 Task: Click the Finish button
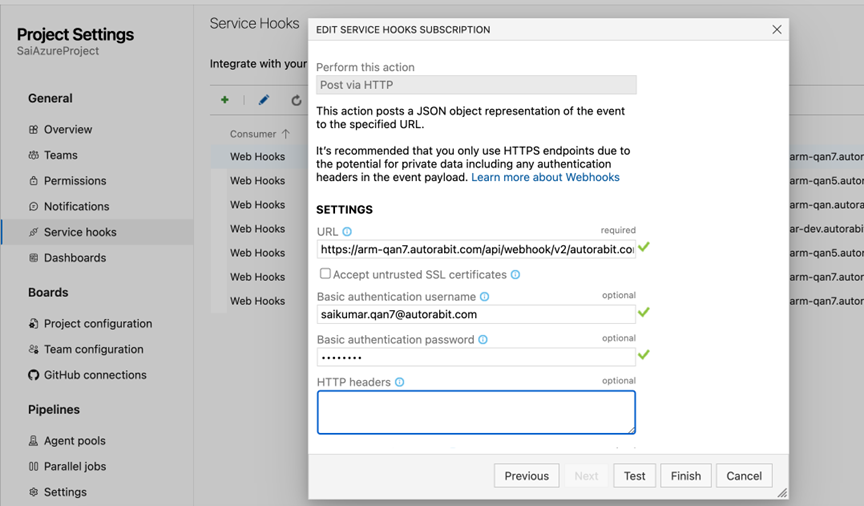[686, 476]
